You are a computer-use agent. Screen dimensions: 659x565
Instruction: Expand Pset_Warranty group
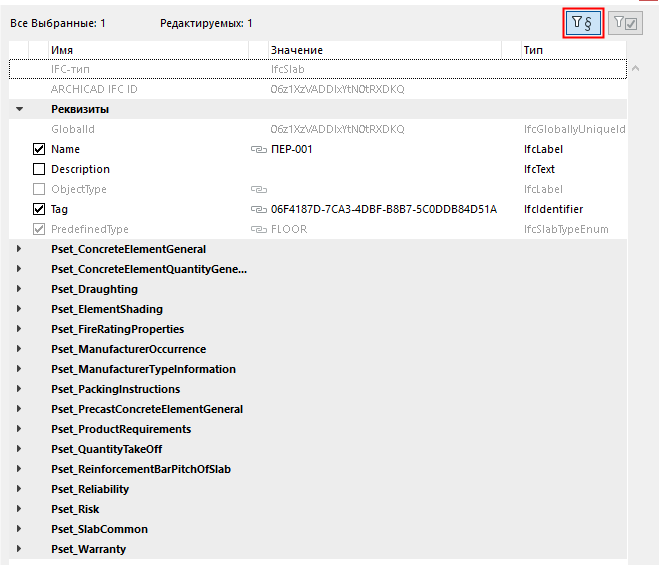[19, 549]
